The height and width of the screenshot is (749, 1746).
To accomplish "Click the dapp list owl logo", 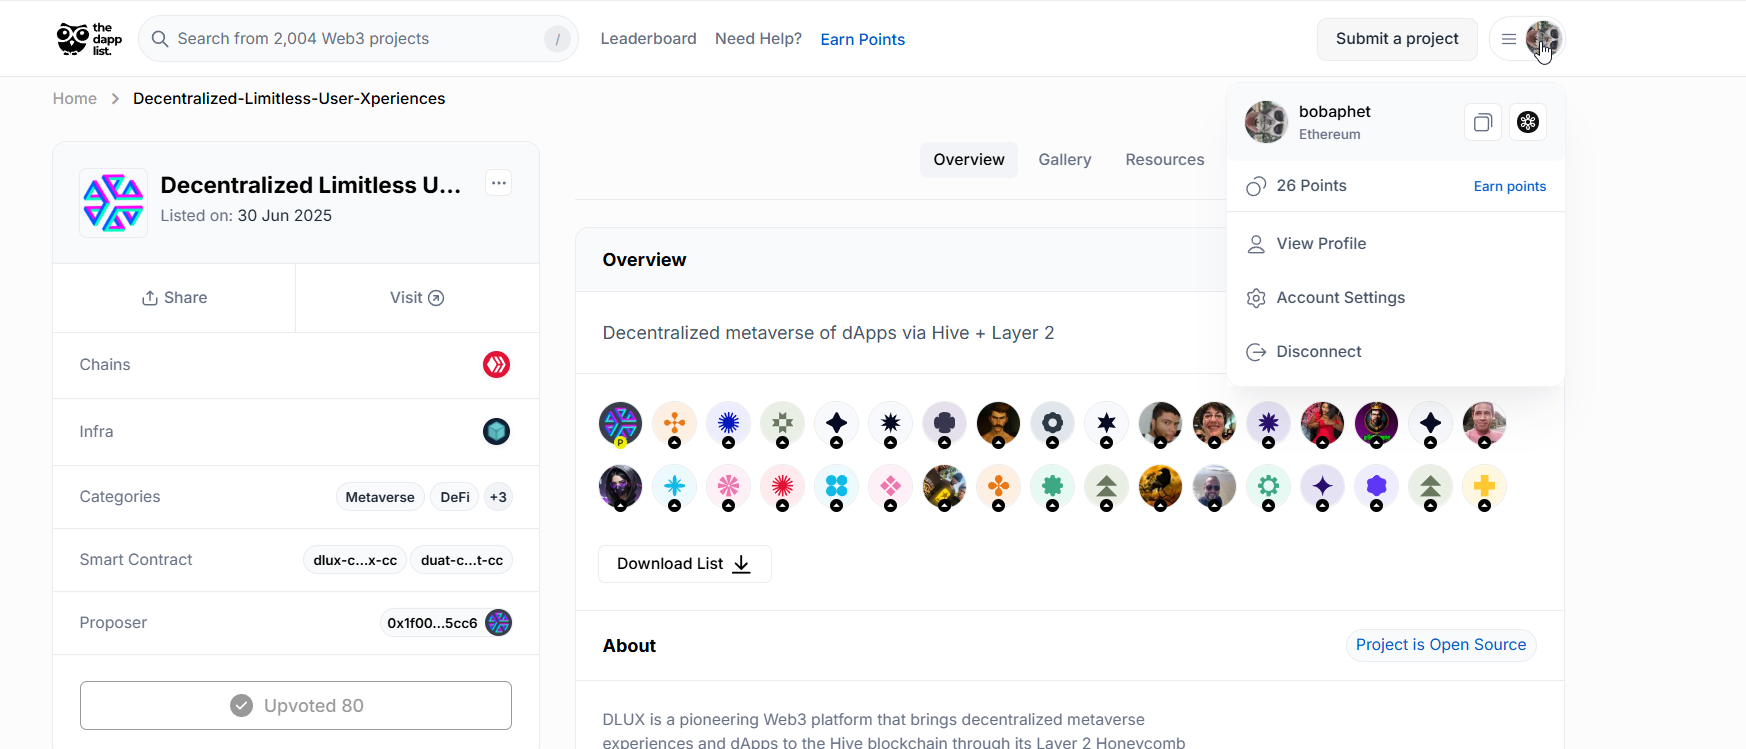I will (x=89, y=39).
